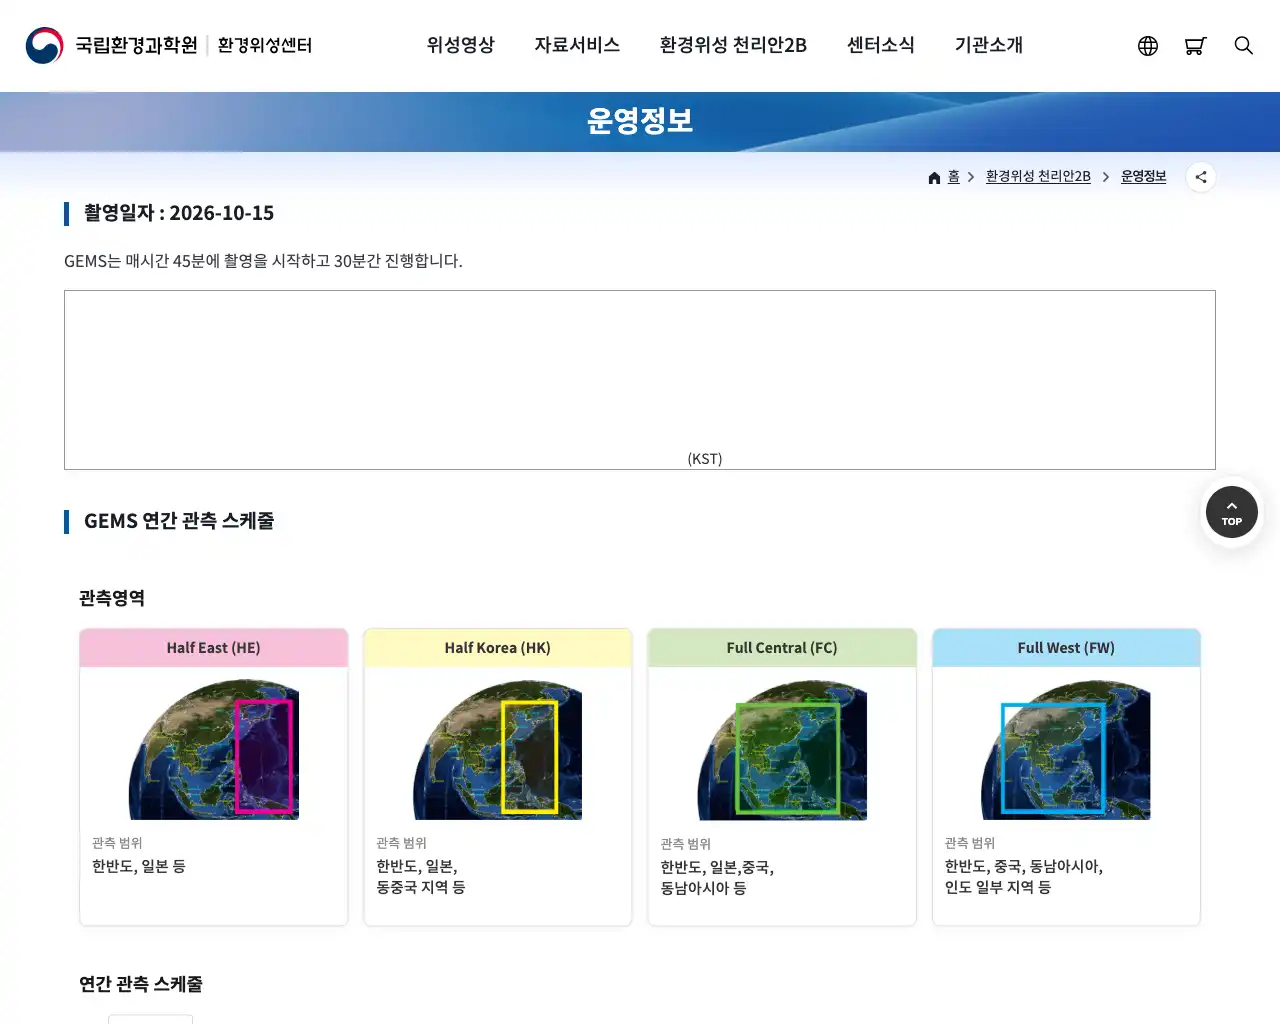Click the GEMS 연간 관측 스케줄 heading

click(179, 521)
